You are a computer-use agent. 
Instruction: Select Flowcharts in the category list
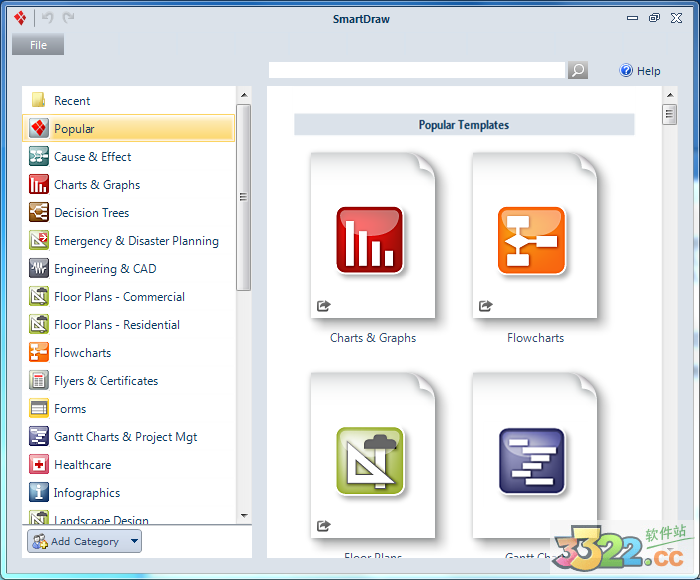83,353
